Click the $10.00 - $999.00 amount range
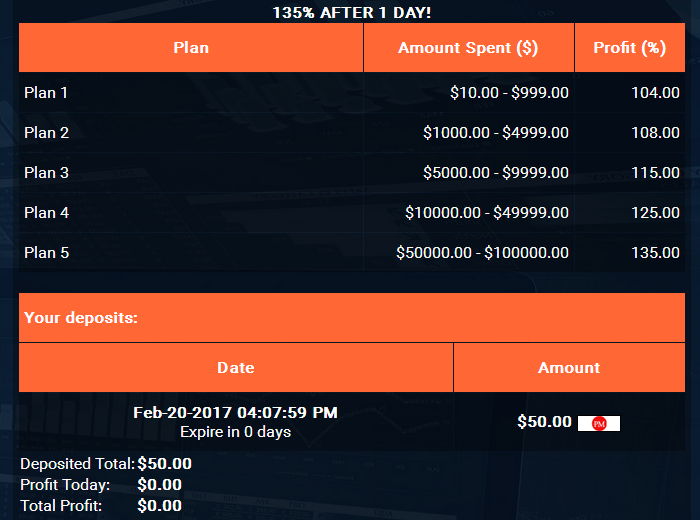The image size is (700, 520). (x=509, y=93)
